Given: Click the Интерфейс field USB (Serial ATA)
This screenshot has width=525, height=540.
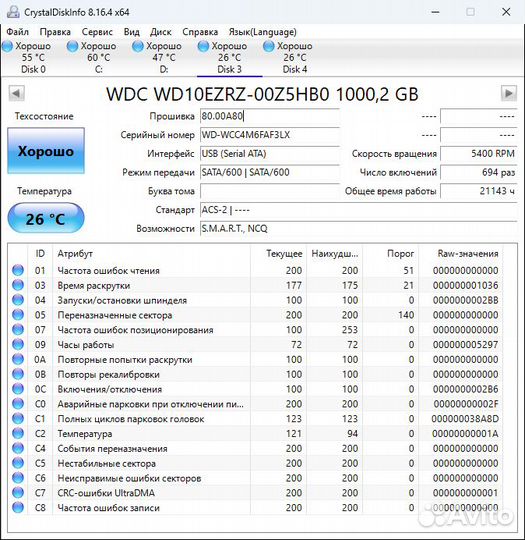Looking at the screenshot, I should [x=270, y=154].
